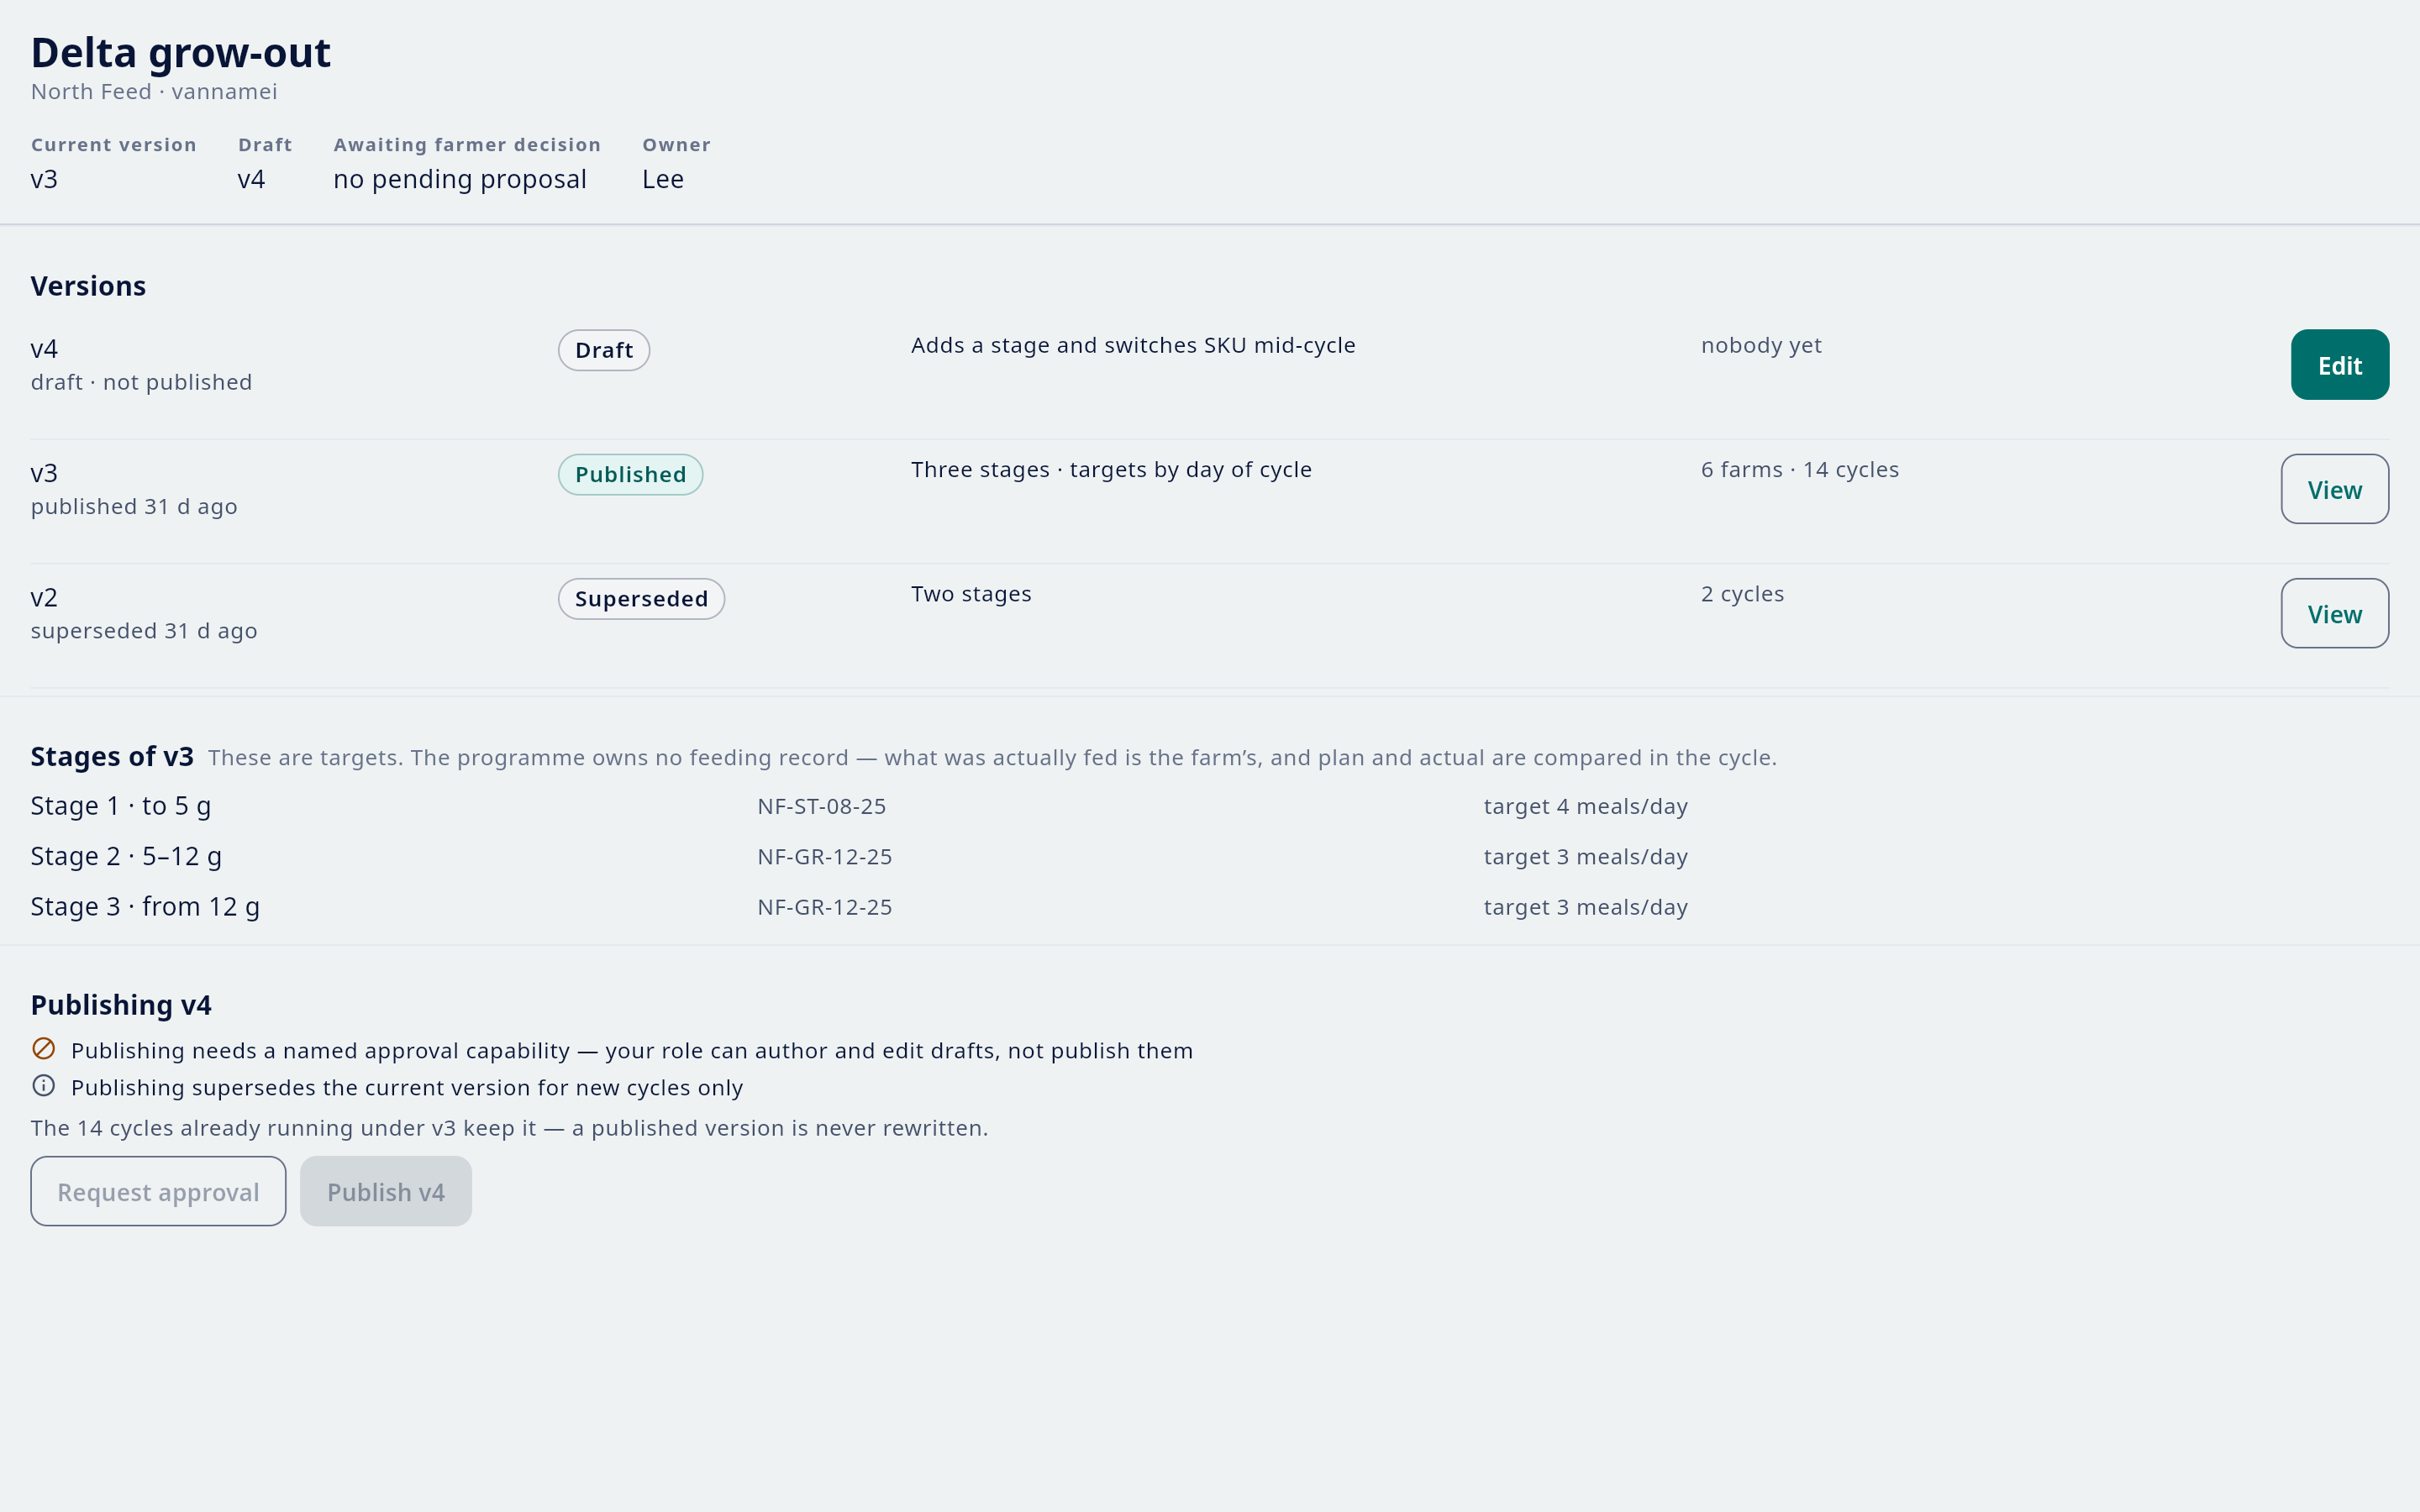Screen dimensions: 2420x1512
Task: Click Stage 3 from 12 g row
Action: pos(1210,907)
